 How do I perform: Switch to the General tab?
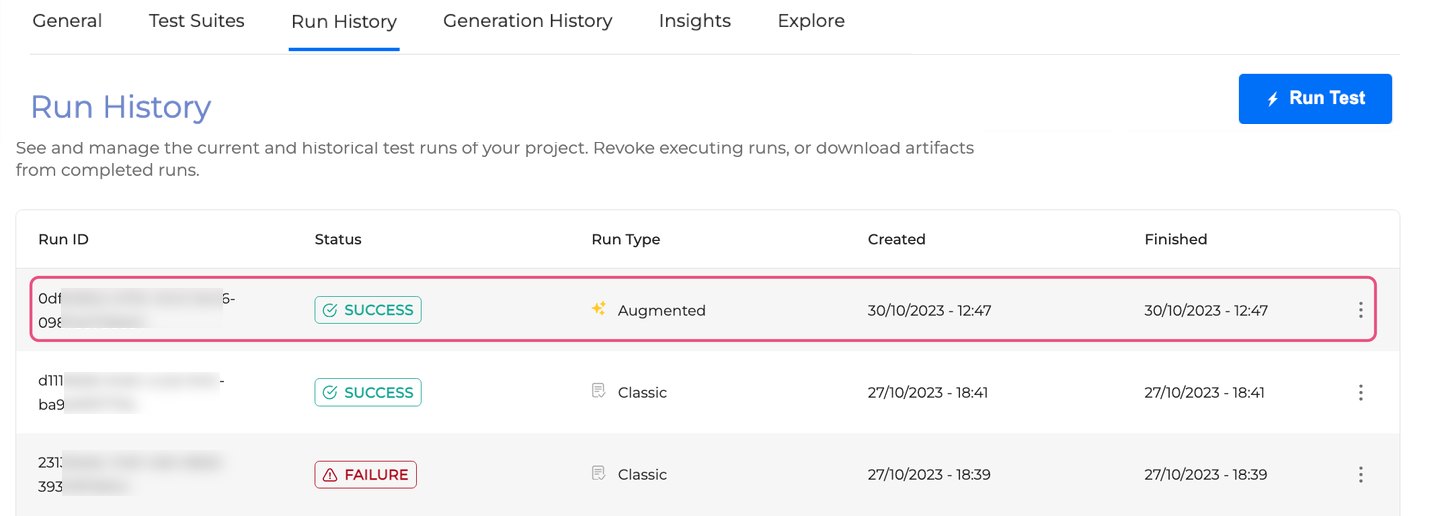67,21
